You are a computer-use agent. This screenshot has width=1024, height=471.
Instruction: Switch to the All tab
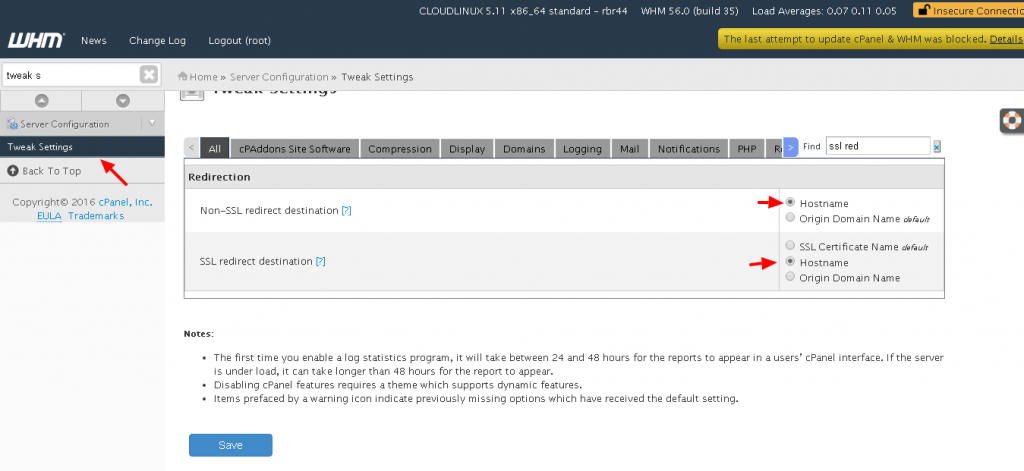click(x=214, y=148)
